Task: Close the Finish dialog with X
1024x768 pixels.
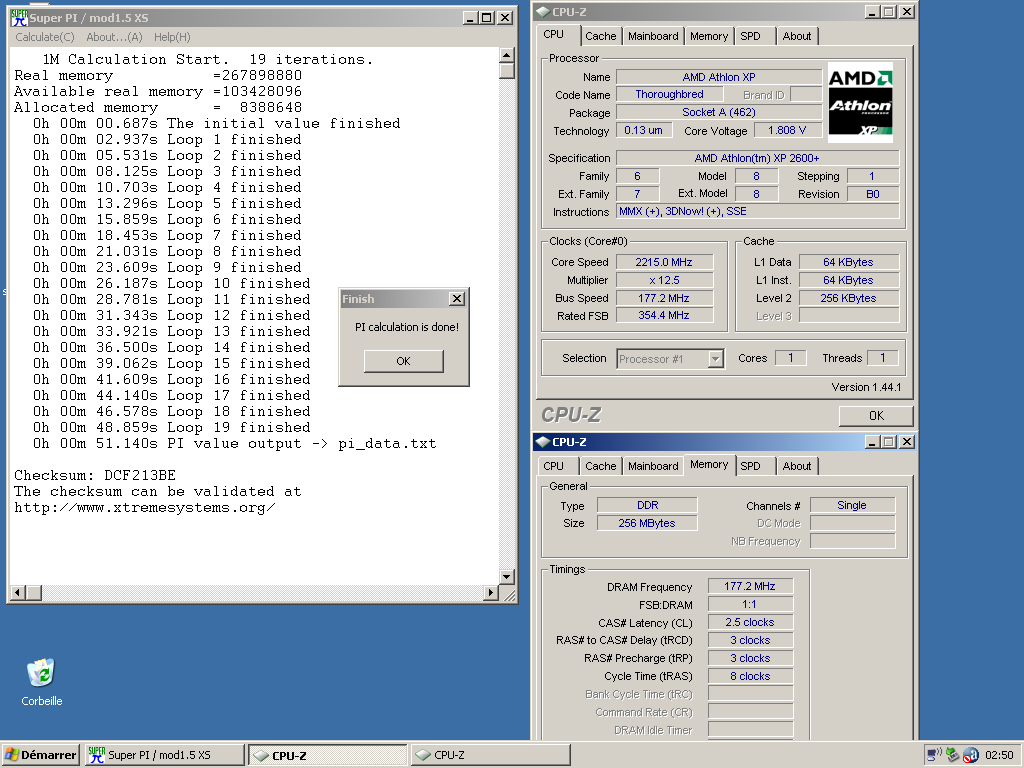Action: 457,298
